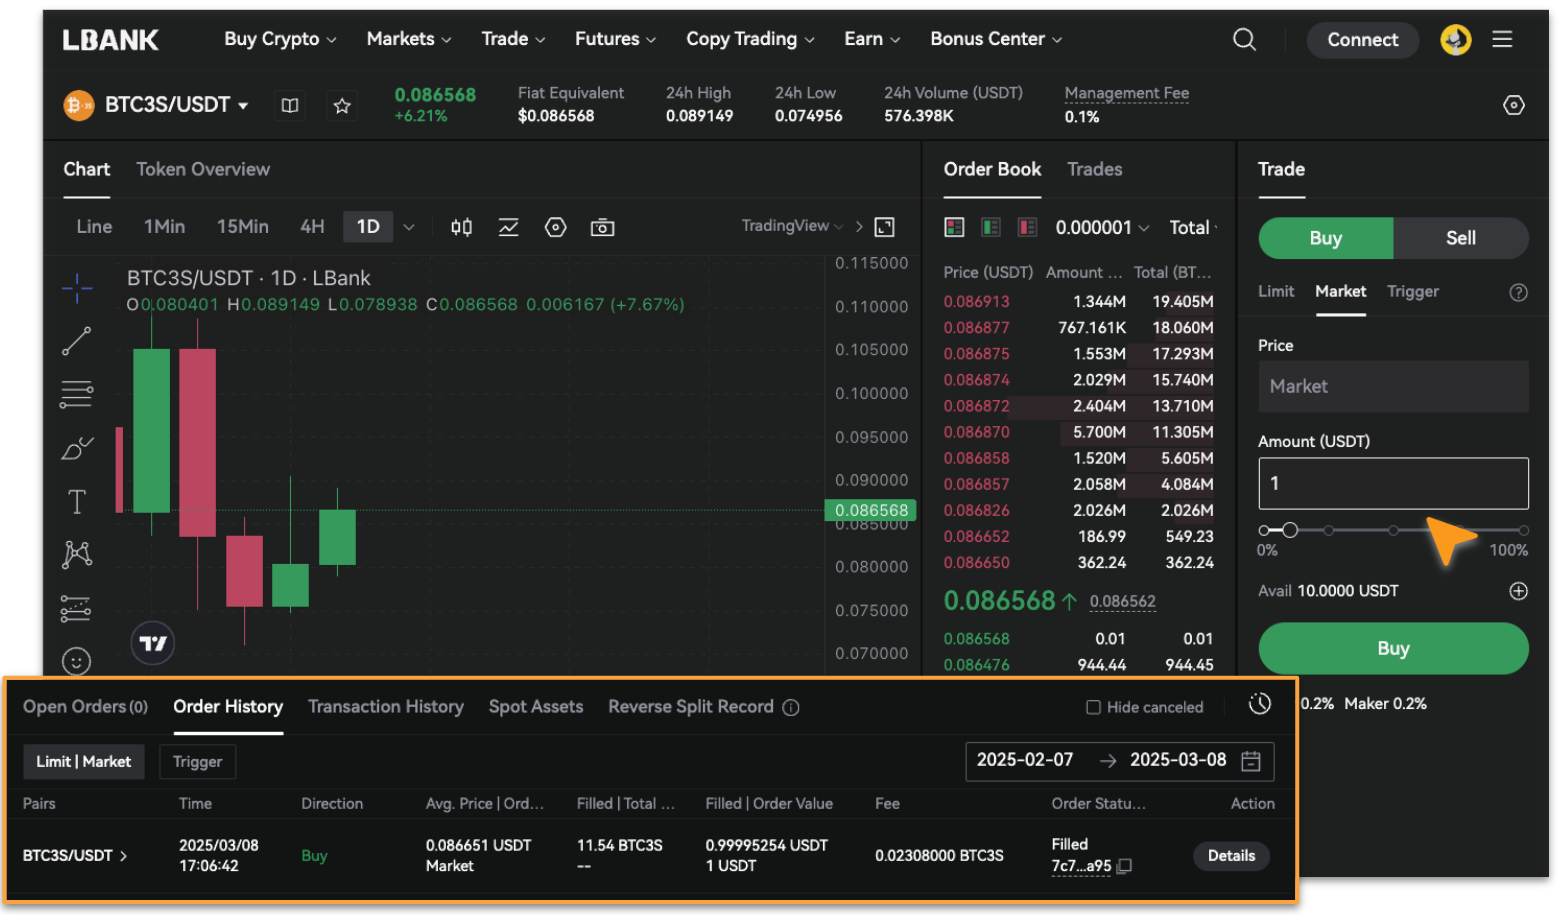
Task: Open the chart indicators icon
Action: pos(508,227)
